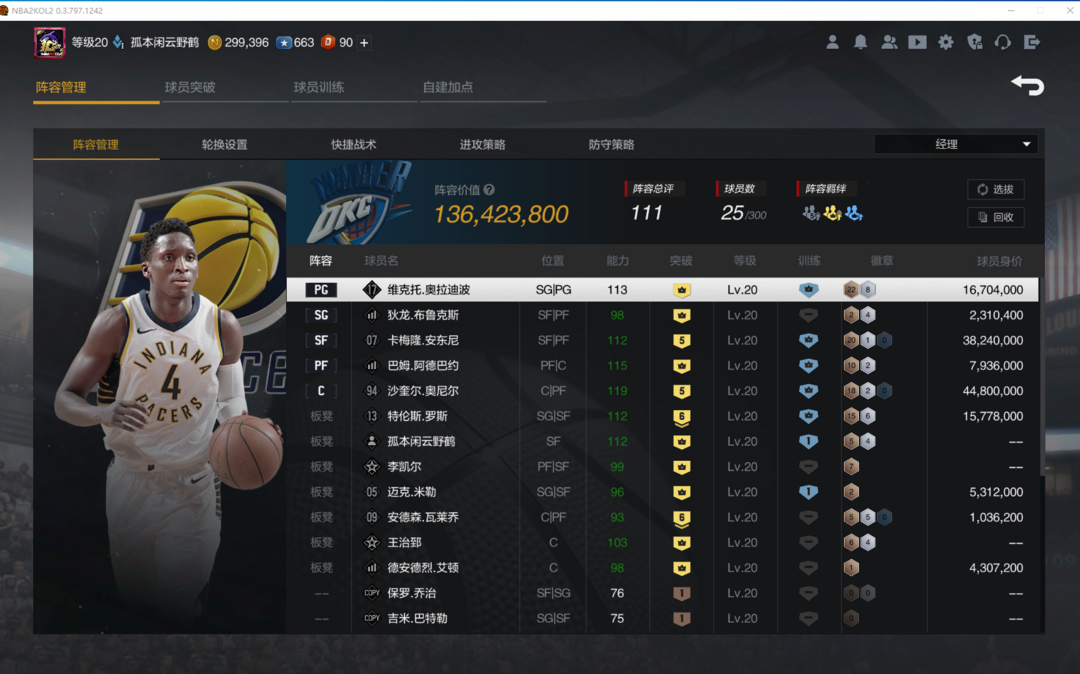
Task: Click the 阵容羁绊 label
Action: [825, 189]
